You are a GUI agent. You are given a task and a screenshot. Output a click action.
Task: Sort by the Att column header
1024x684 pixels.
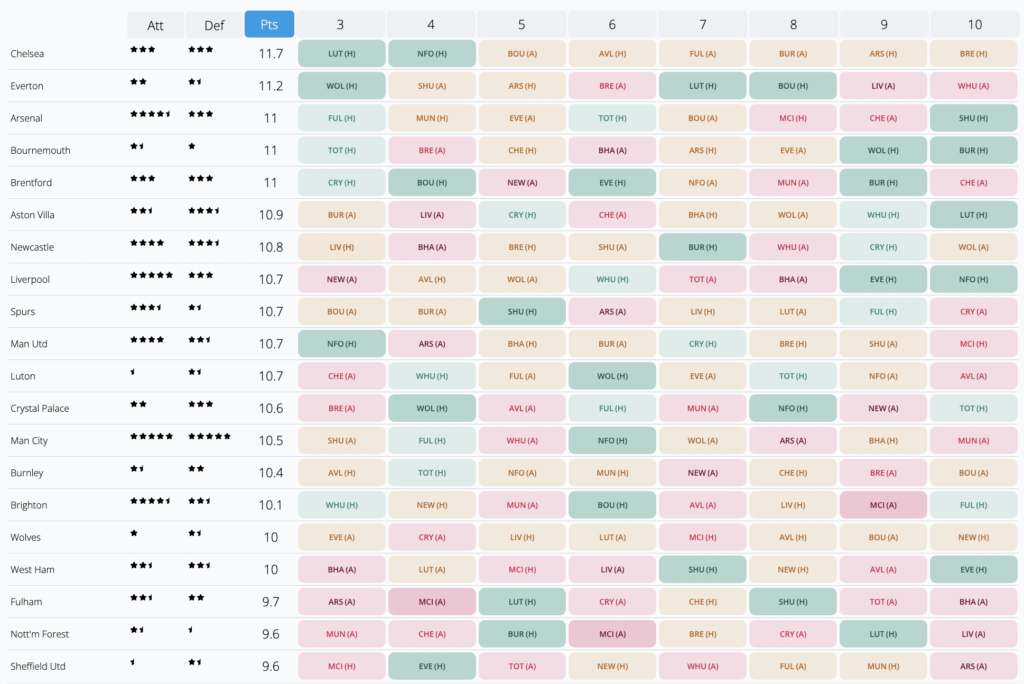[x=155, y=25]
